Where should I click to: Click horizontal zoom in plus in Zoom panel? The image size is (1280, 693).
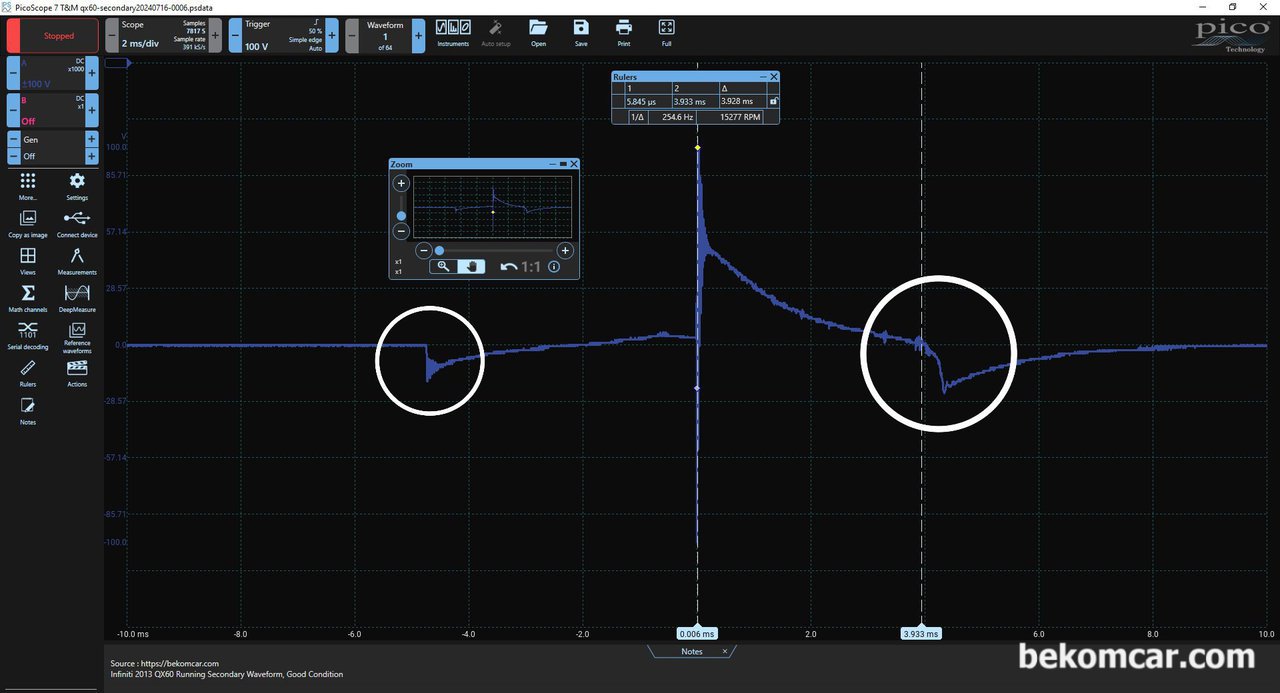click(x=565, y=250)
